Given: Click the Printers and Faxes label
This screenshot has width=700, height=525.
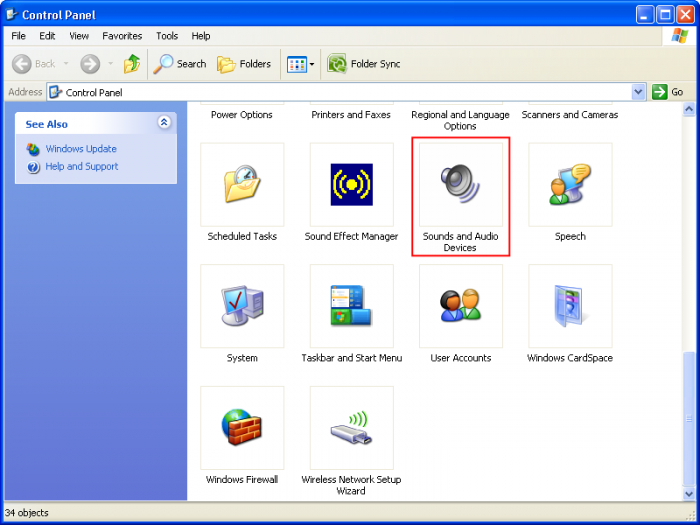Looking at the screenshot, I should [x=351, y=115].
